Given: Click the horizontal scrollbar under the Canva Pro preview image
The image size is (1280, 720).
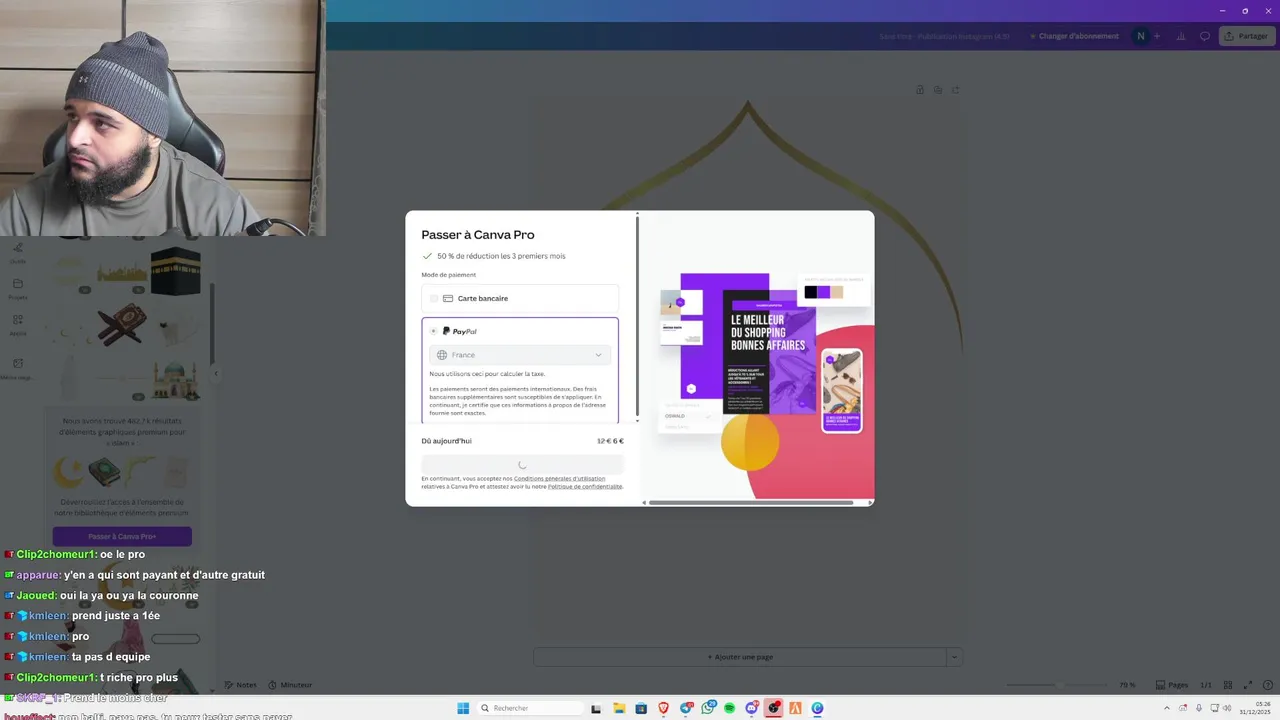Looking at the screenshot, I should 751,502.
